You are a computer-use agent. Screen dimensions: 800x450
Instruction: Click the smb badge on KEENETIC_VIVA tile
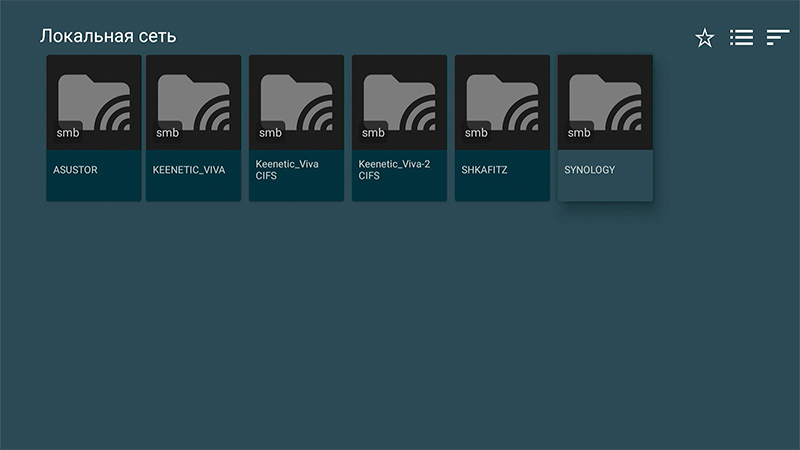[167, 133]
